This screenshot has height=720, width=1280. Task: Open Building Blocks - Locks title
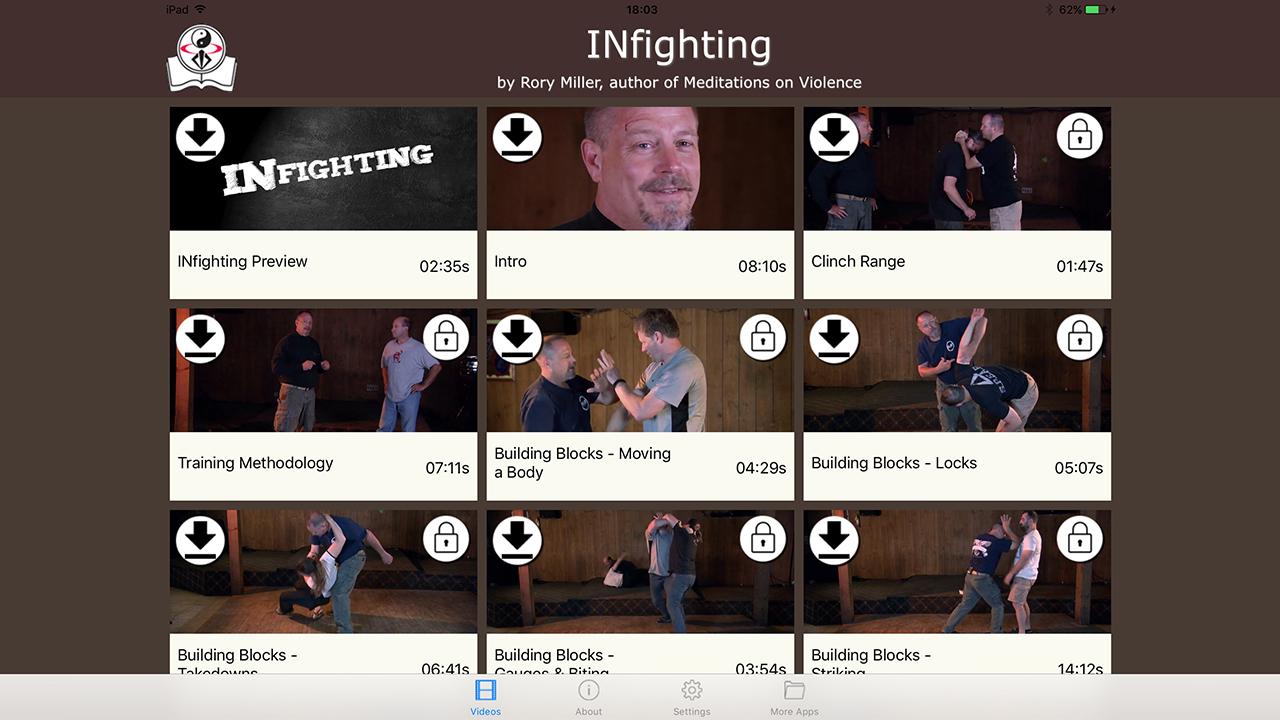(x=894, y=463)
